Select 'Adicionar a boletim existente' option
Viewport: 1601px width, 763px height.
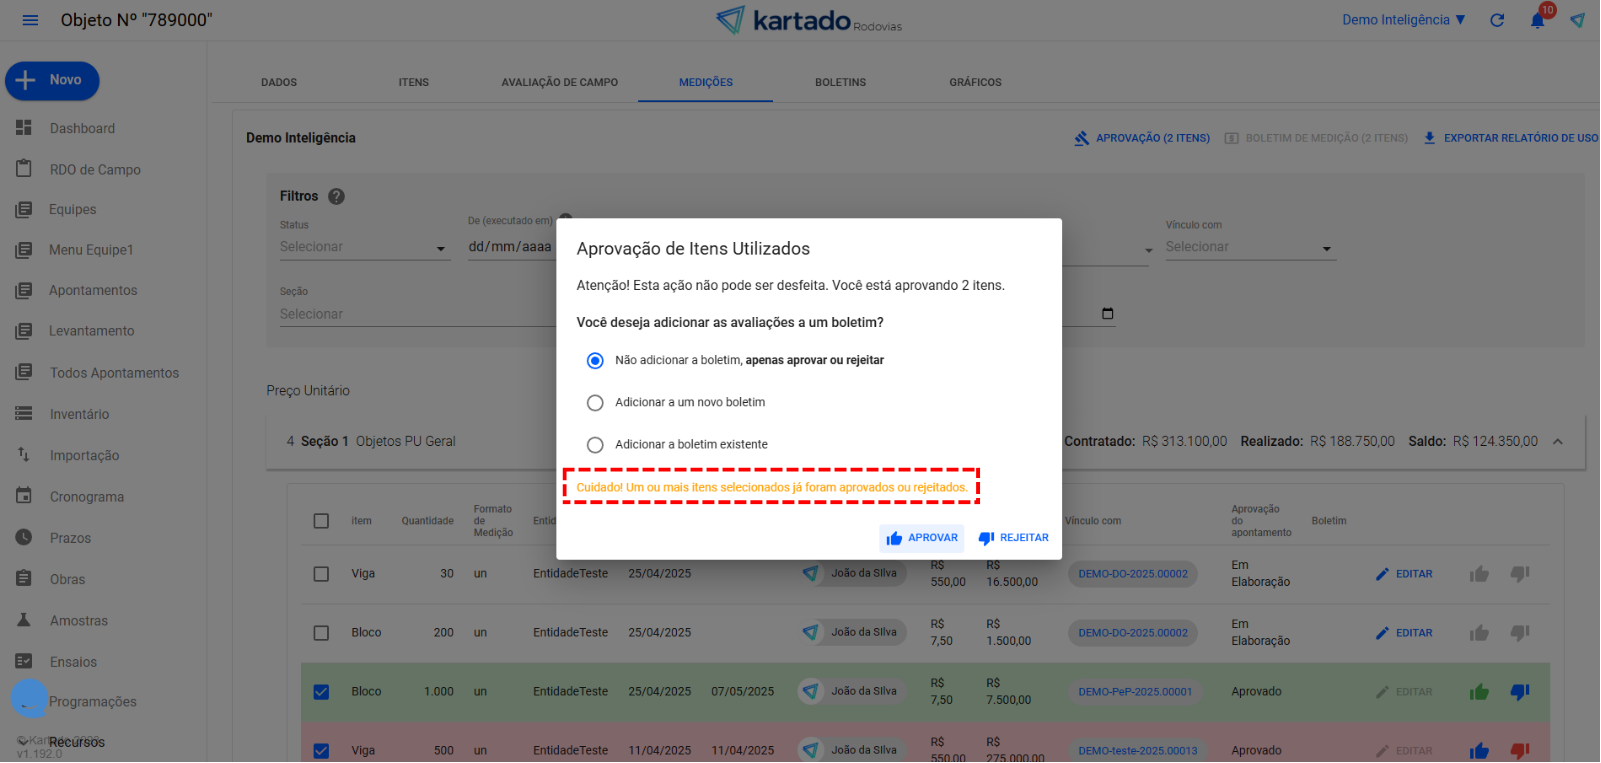coord(595,445)
